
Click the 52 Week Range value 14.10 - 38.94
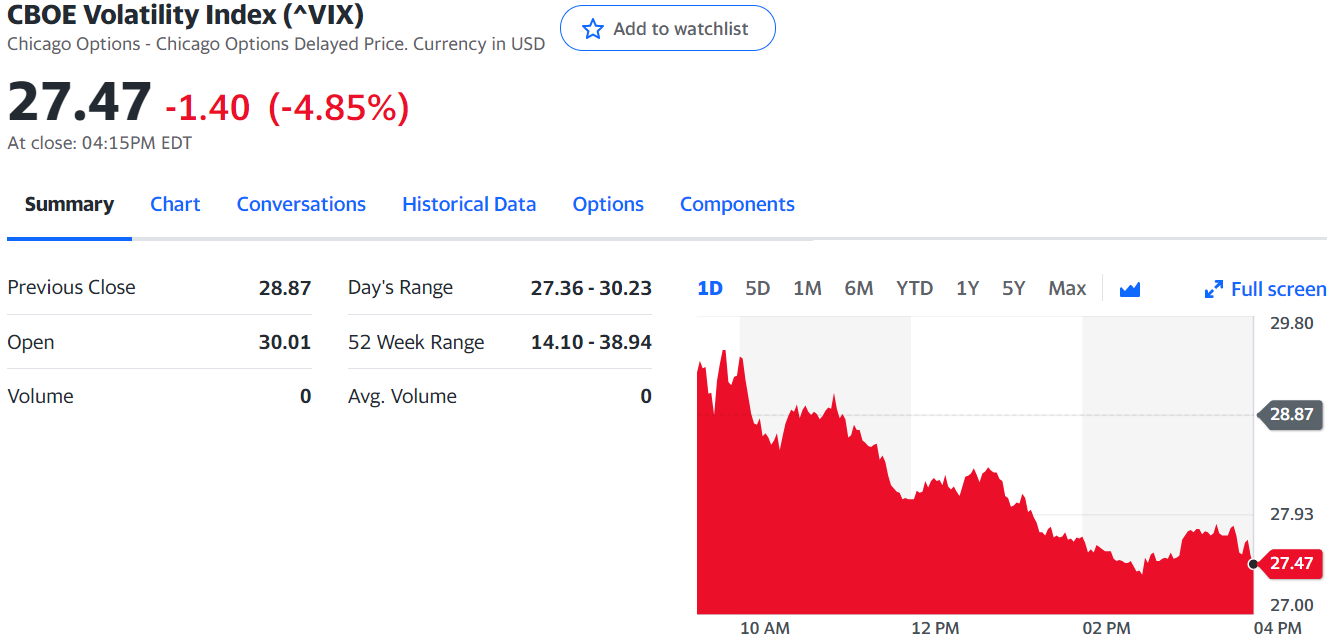tap(591, 342)
